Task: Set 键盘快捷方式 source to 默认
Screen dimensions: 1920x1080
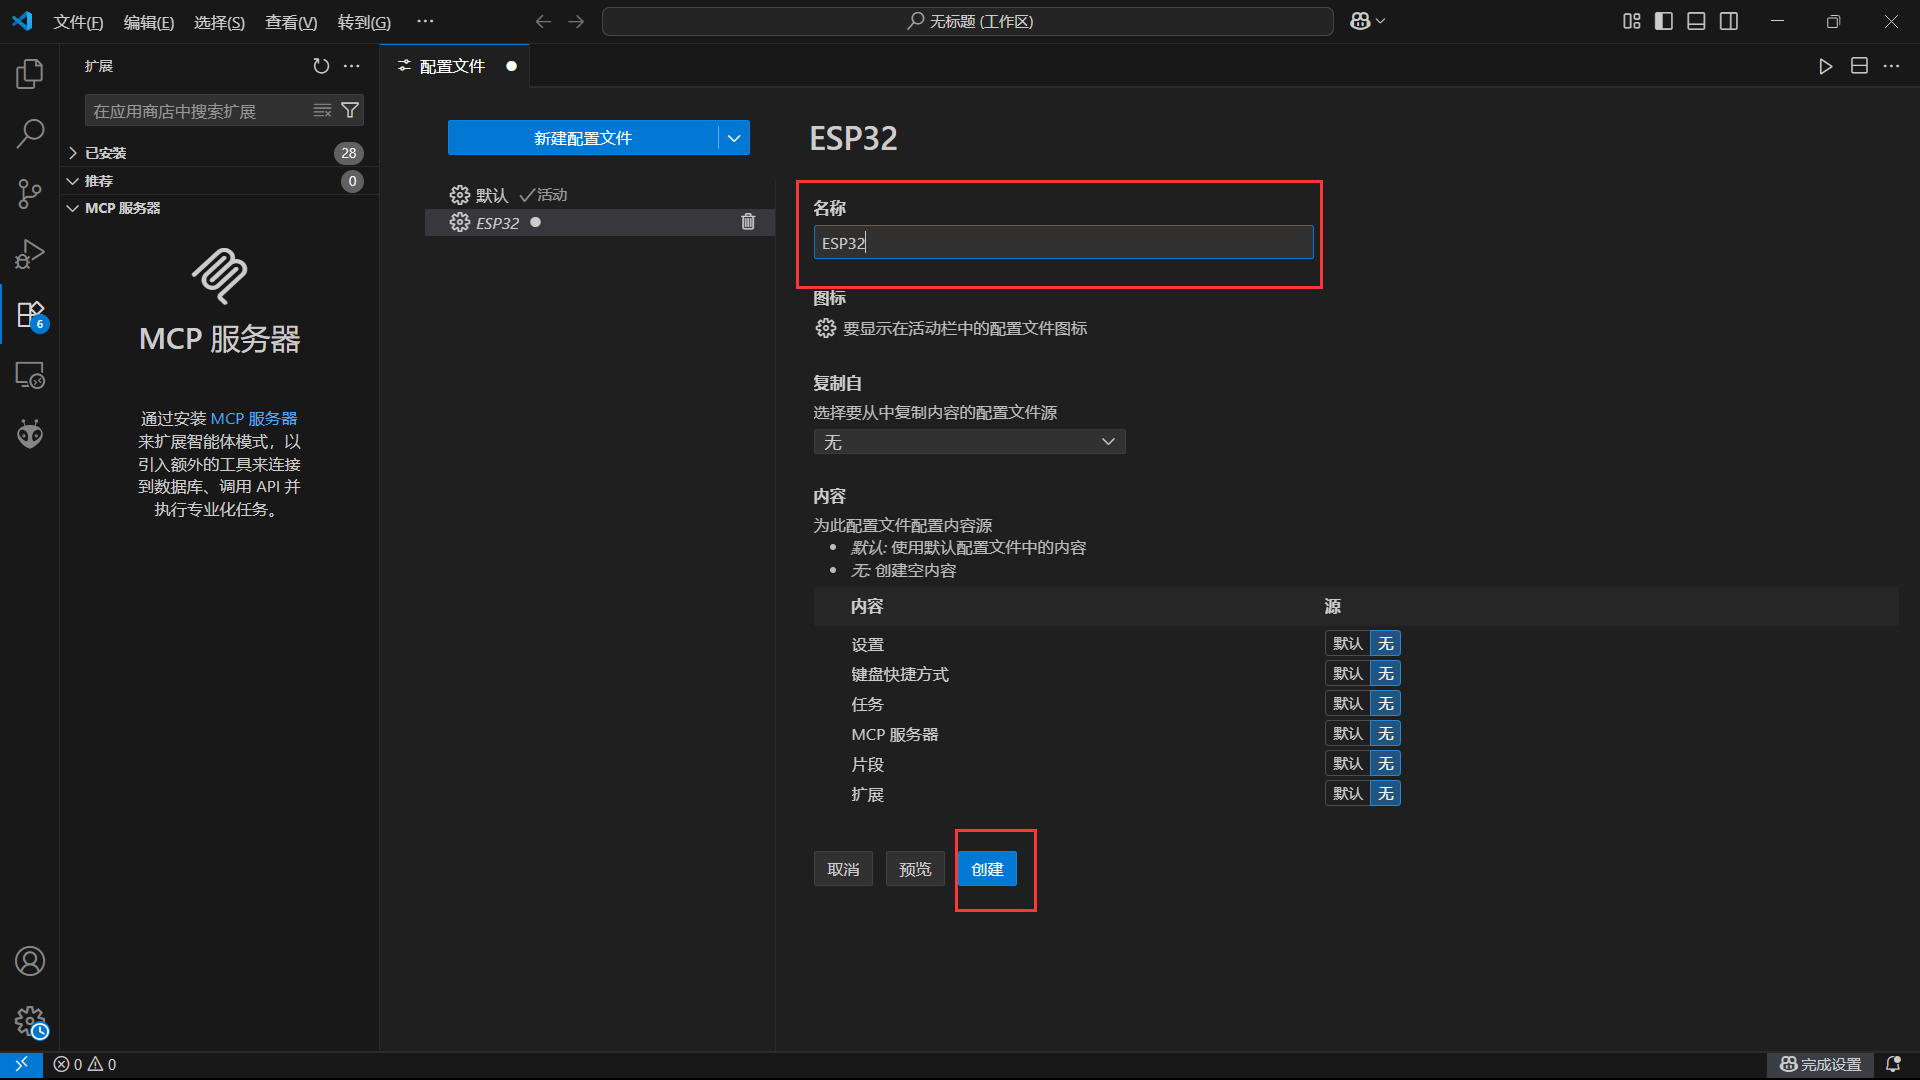Action: point(1347,673)
